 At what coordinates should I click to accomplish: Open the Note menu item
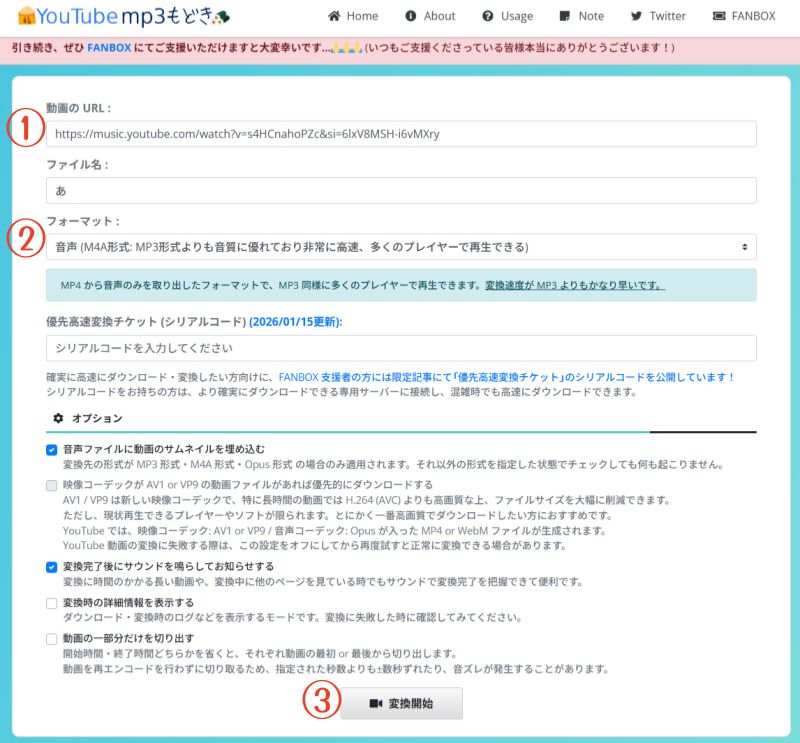582,16
